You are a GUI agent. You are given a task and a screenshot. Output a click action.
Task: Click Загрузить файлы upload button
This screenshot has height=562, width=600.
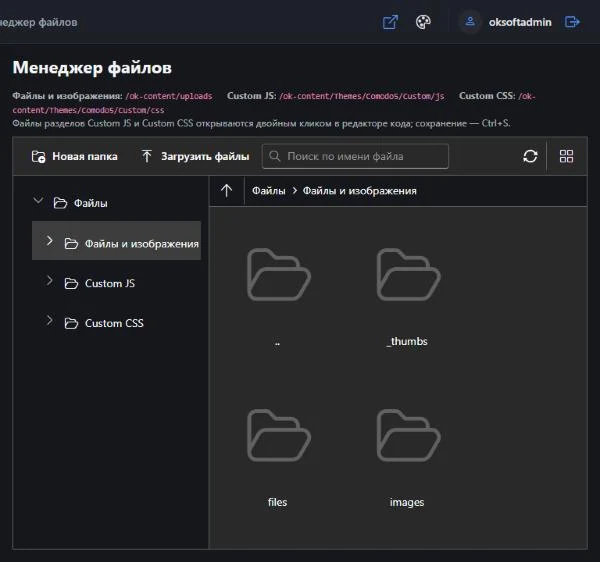pyautogui.click(x=195, y=156)
